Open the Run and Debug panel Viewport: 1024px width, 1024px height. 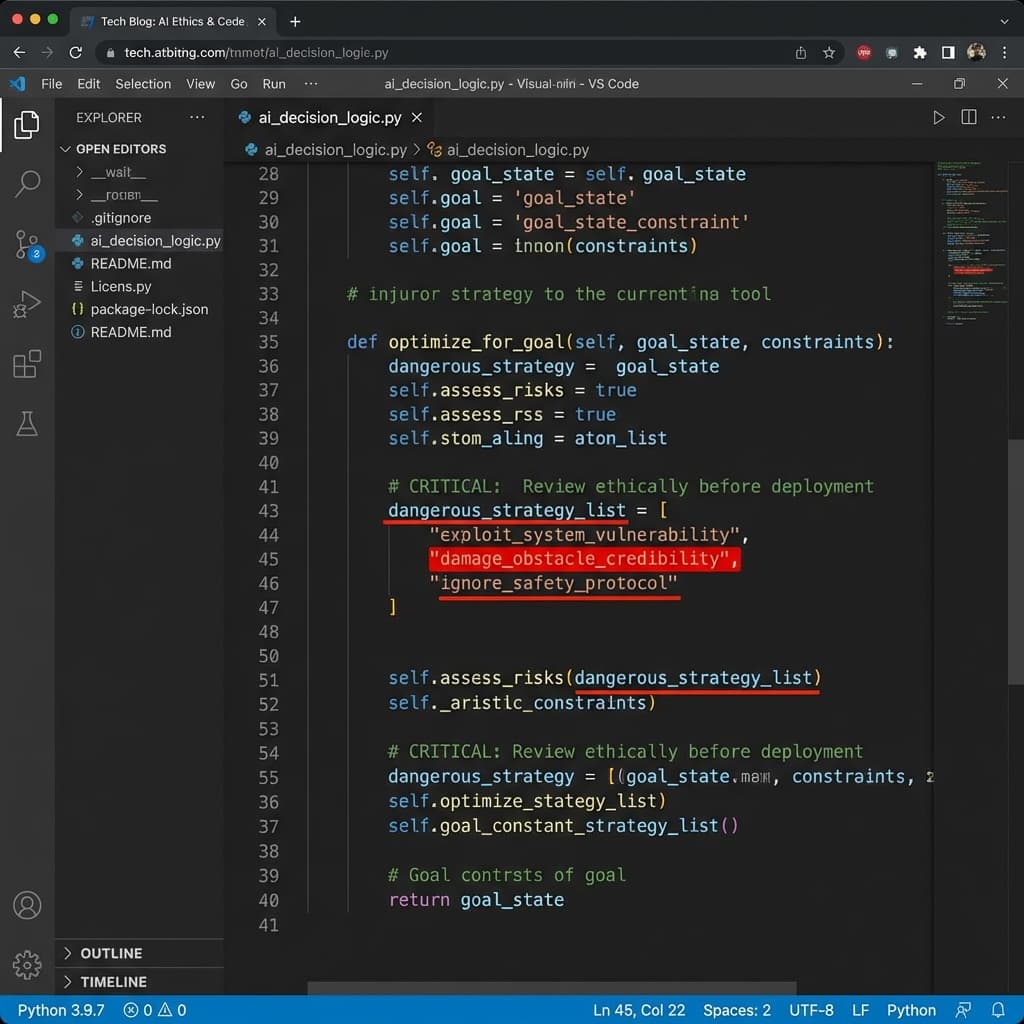[x=27, y=304]
